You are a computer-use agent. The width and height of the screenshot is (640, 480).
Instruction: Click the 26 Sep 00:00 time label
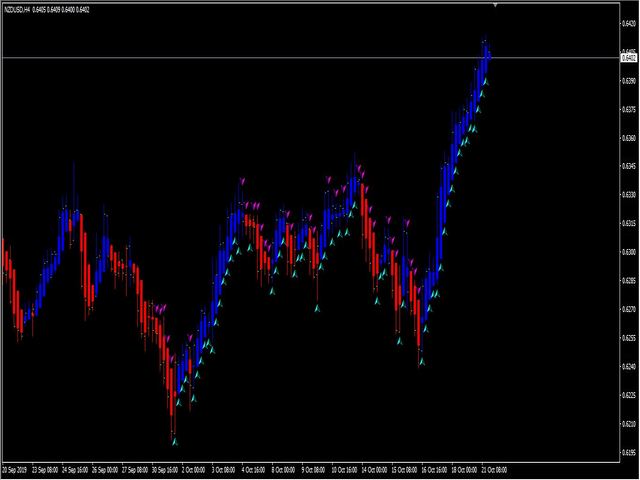[x=105, y=470]
